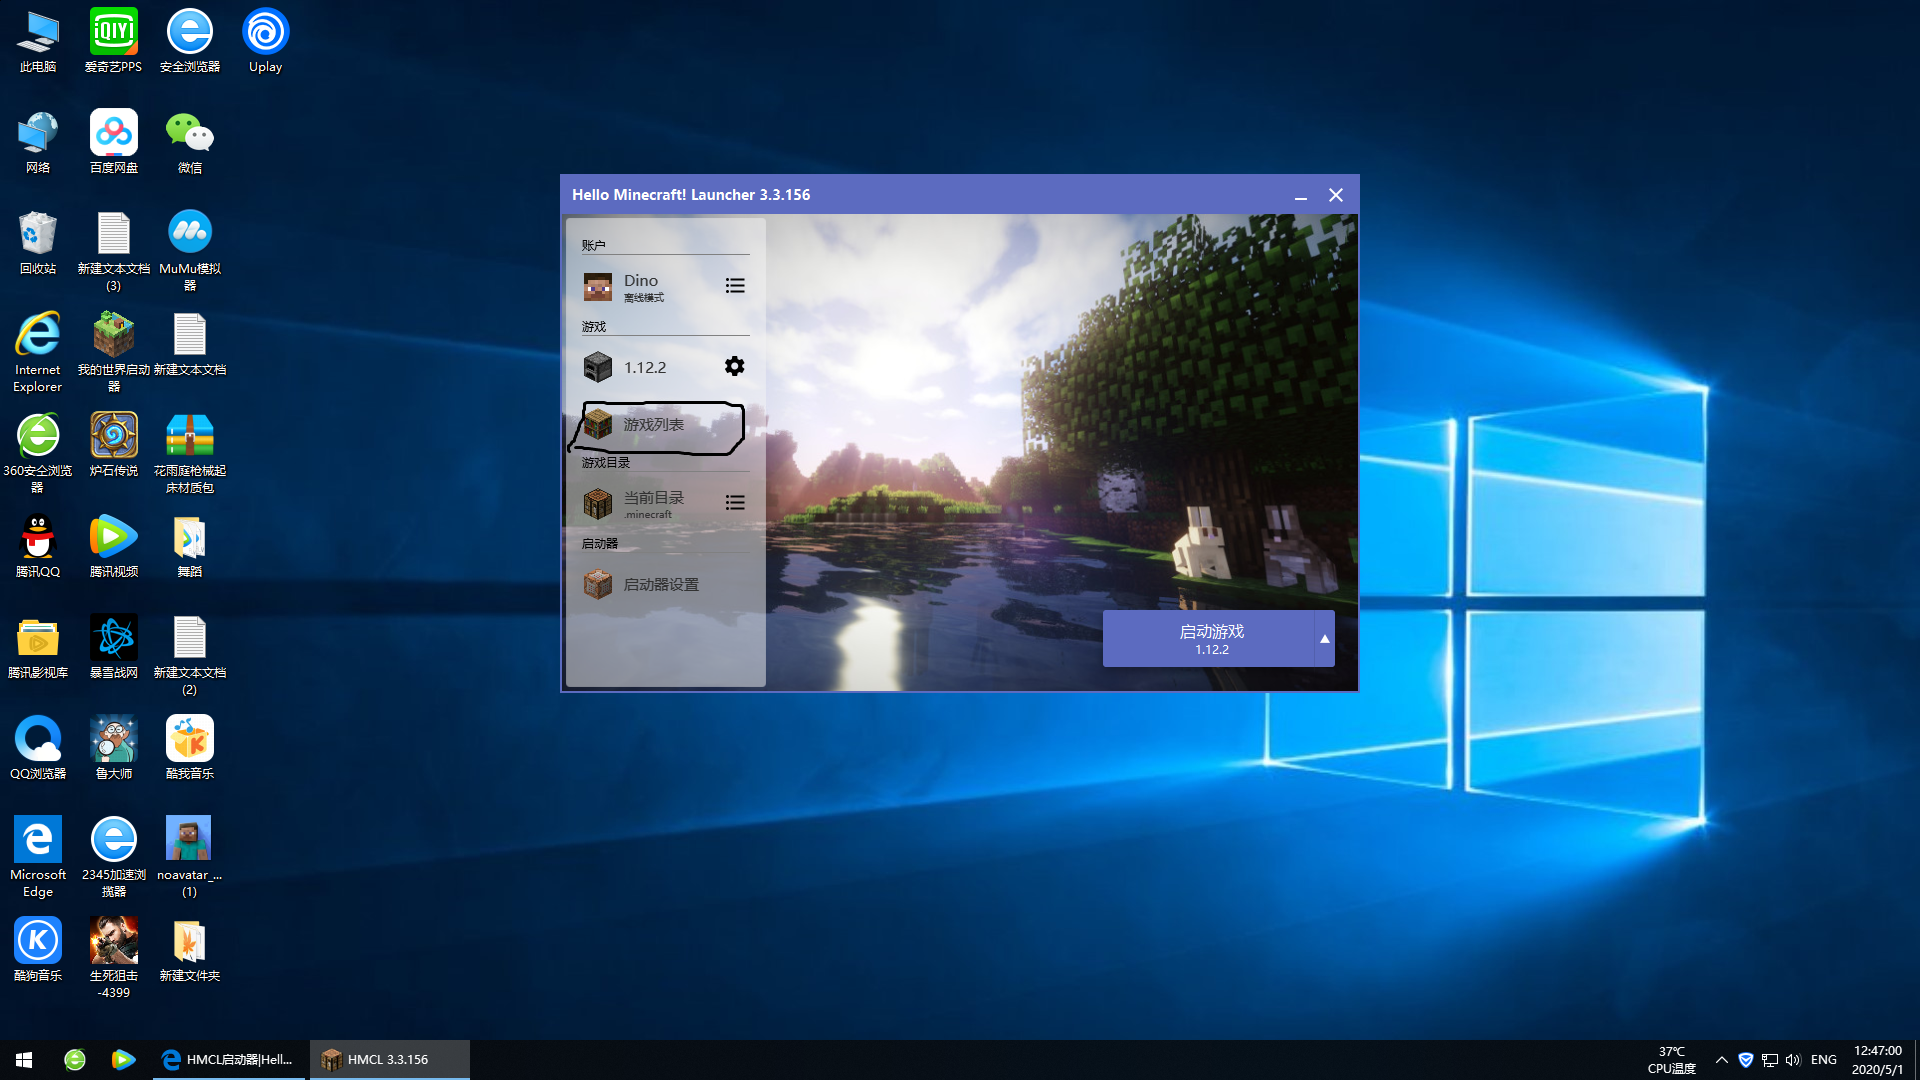This screenshot has width=1920, height=1080.
Task: Expand the launch button version arrow
Action: tap(1325, 639)
